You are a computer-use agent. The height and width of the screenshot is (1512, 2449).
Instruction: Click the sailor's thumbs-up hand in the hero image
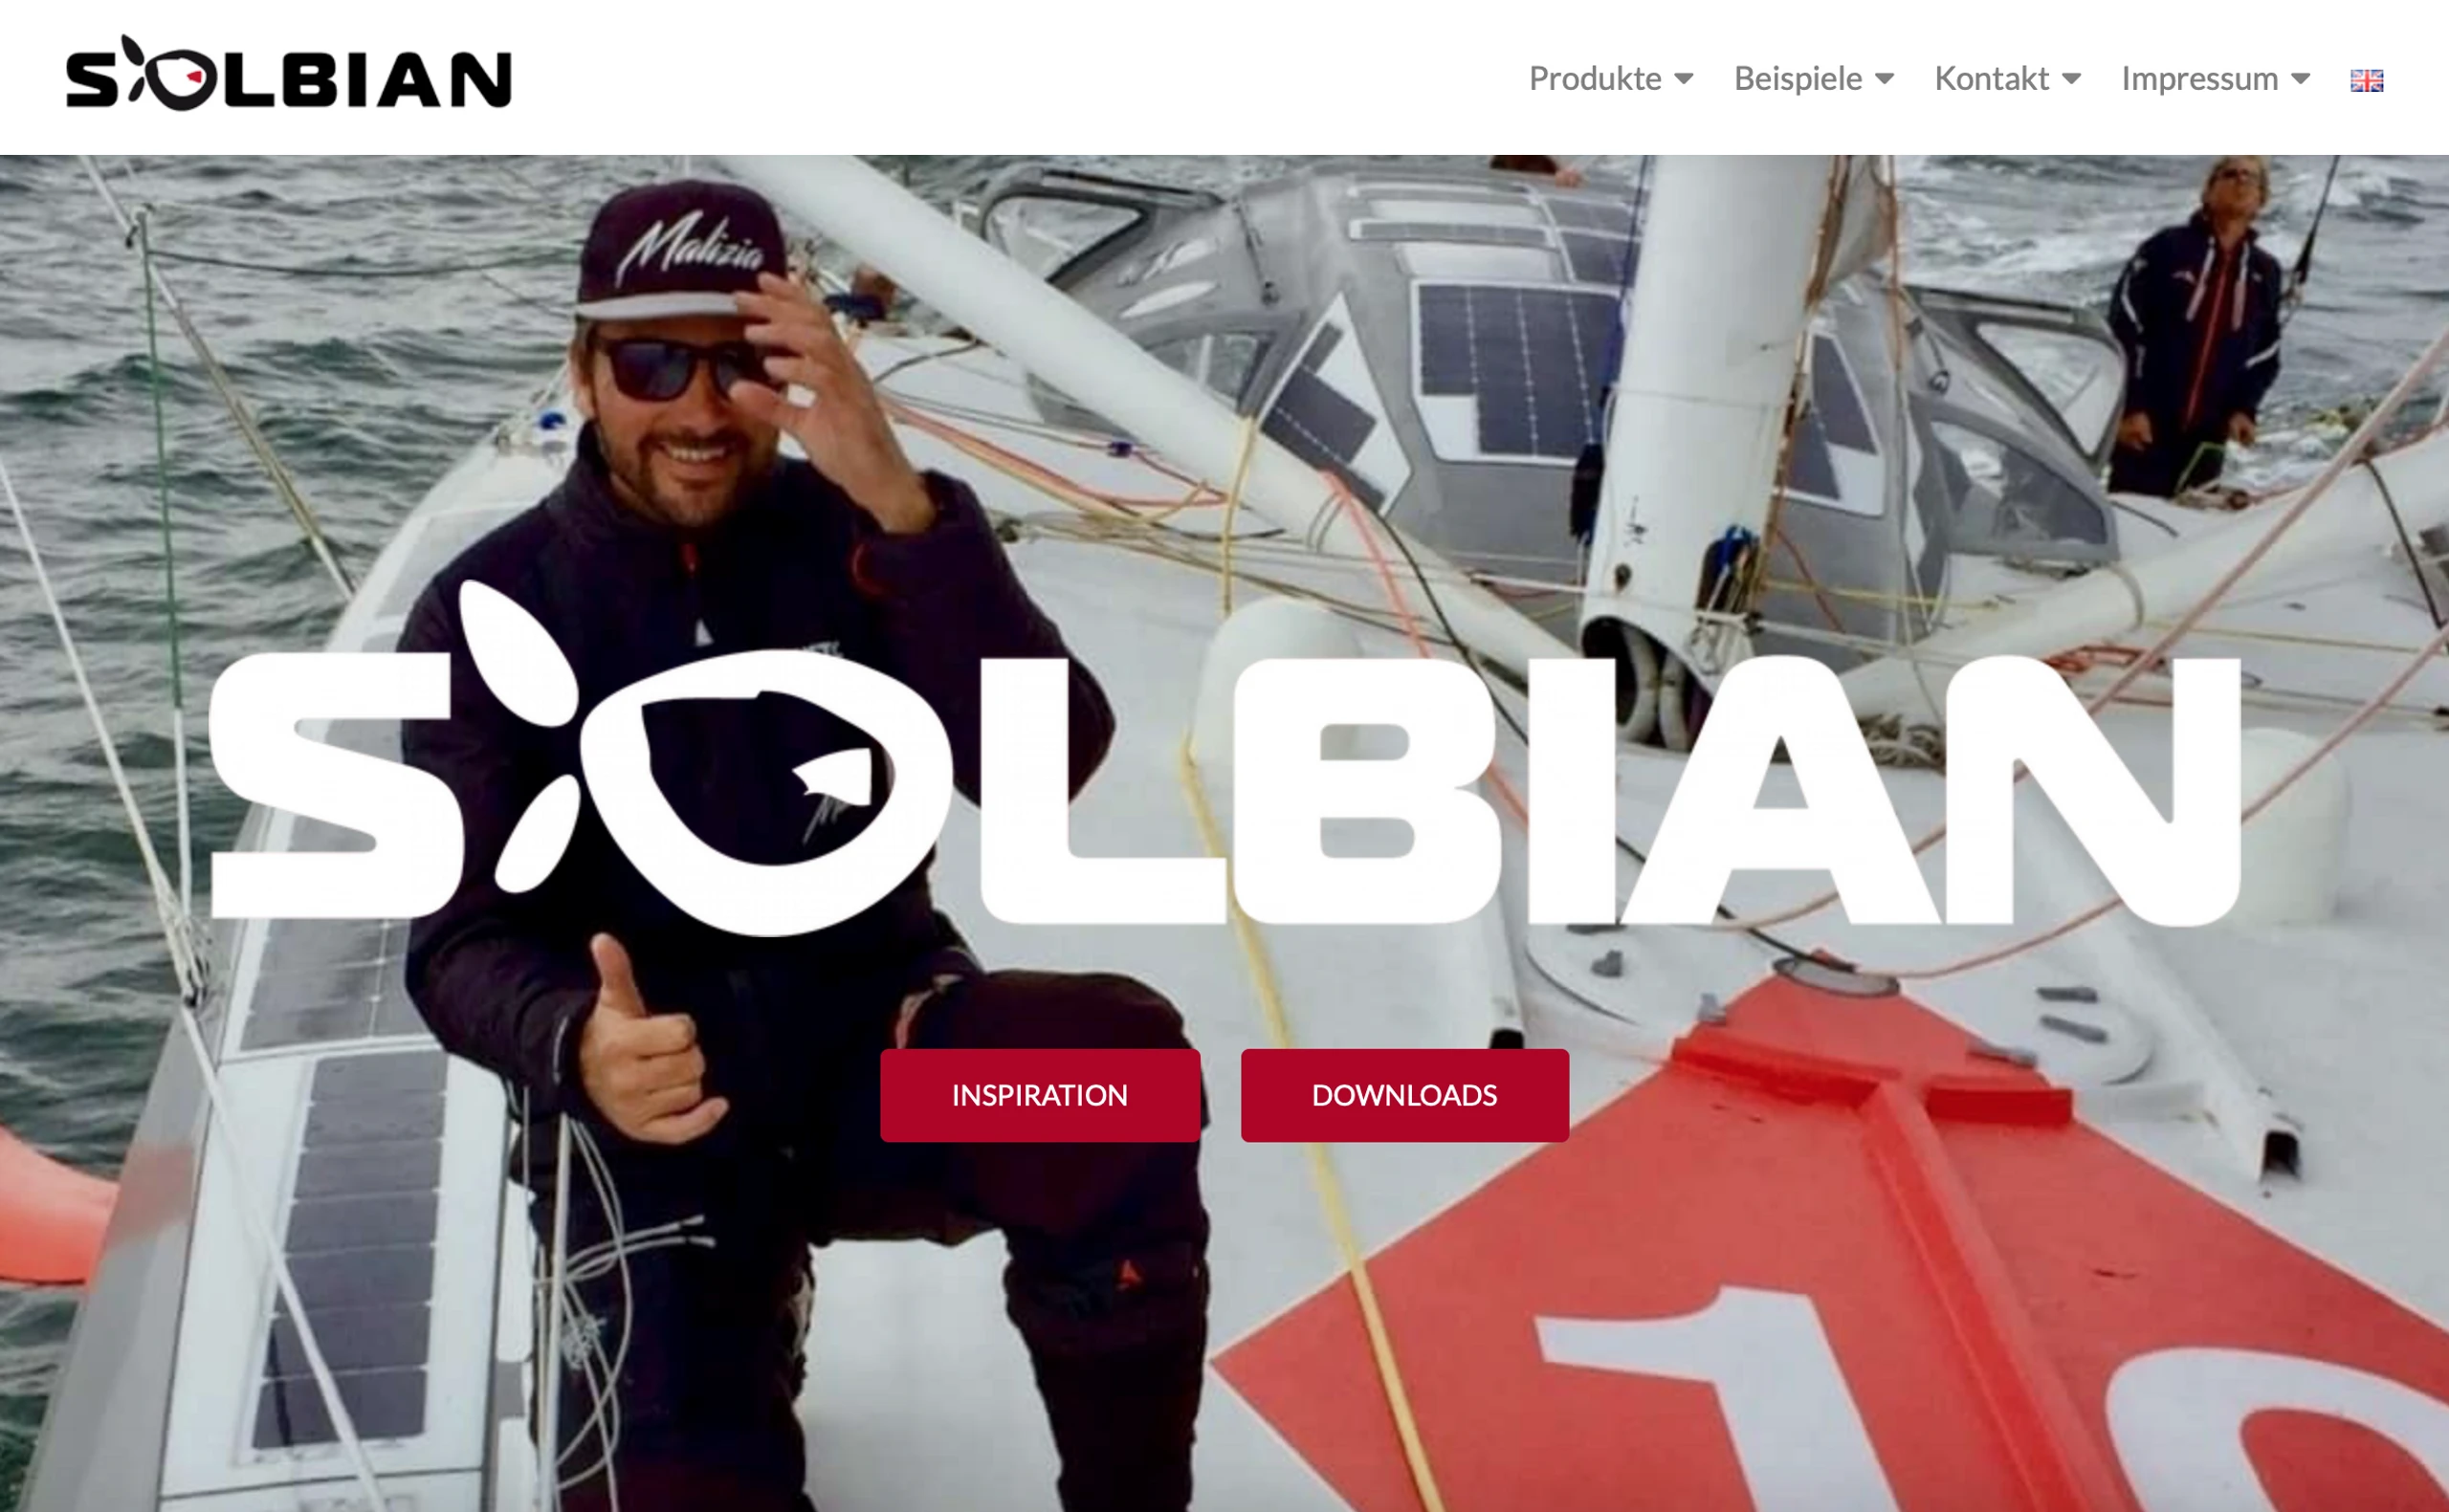click(x=640, y=1050)
